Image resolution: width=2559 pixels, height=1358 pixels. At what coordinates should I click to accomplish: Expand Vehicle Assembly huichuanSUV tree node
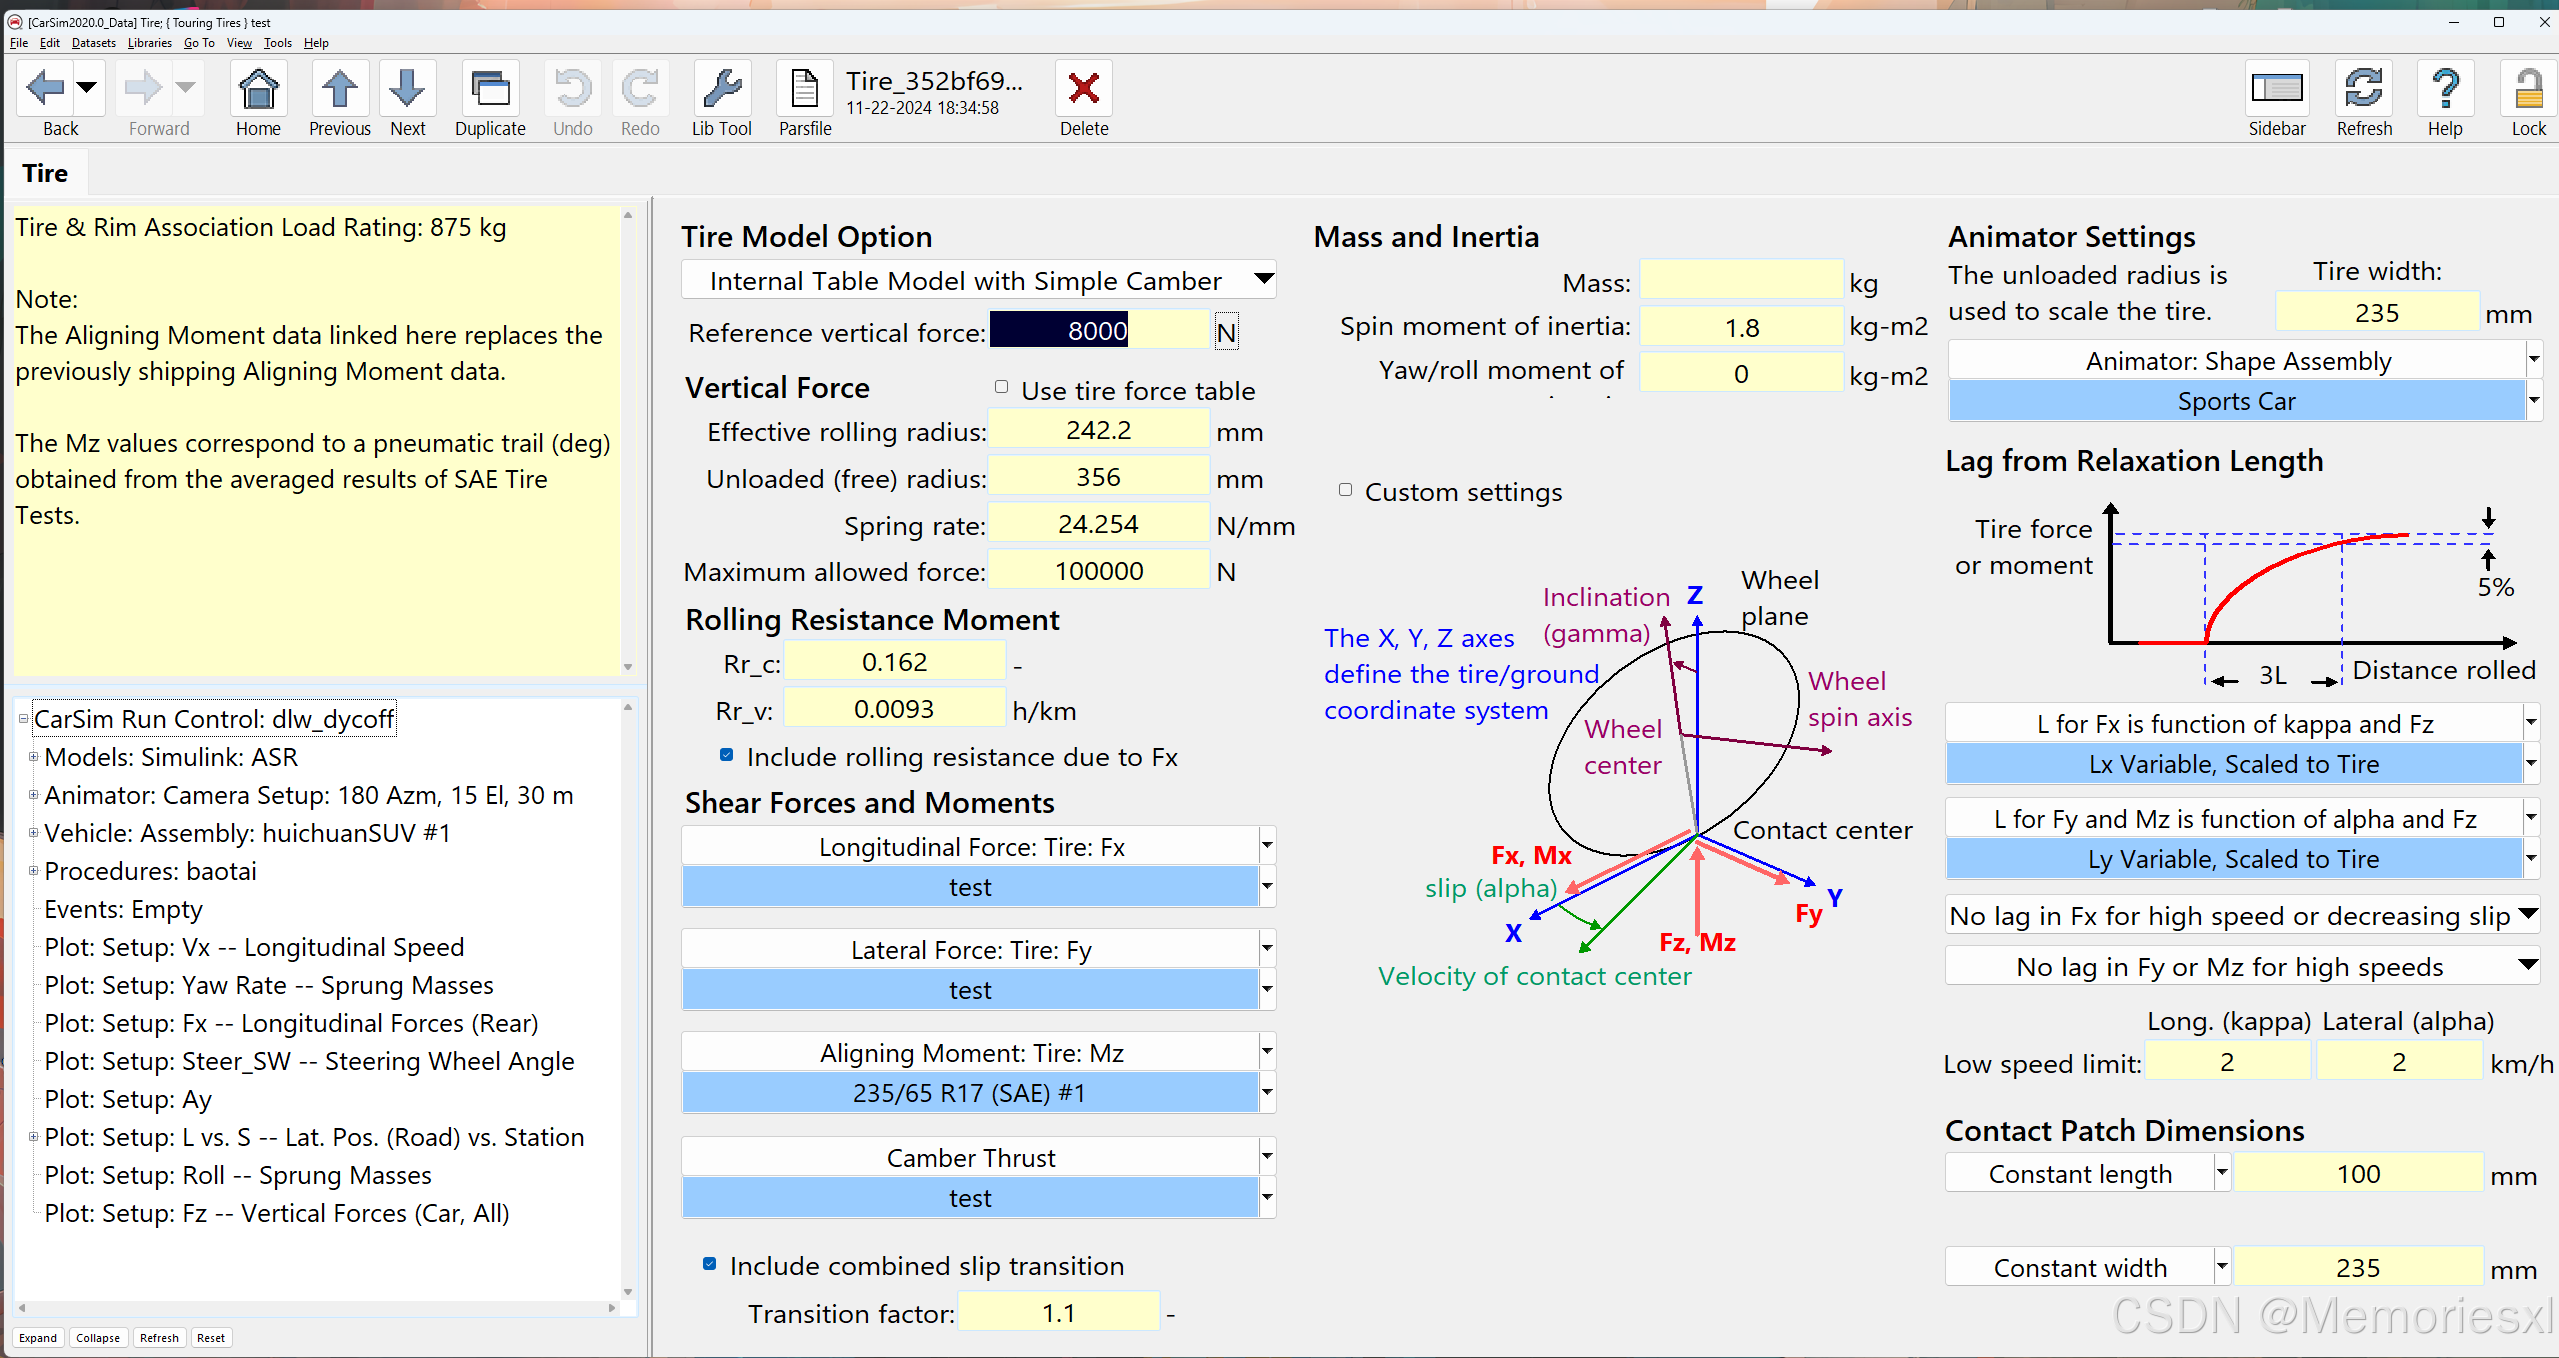33,833
